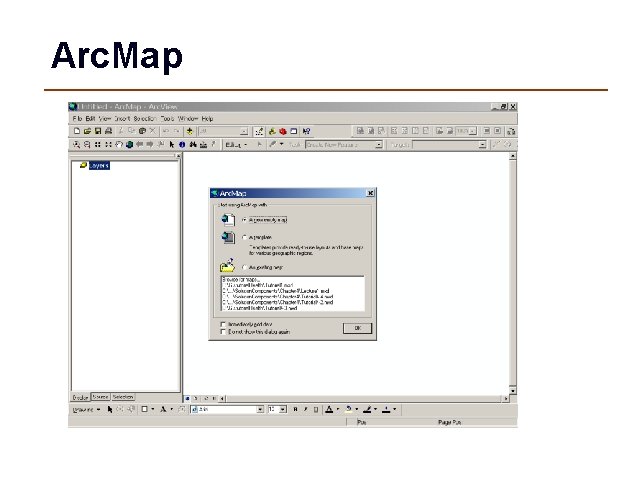Choose 'A new empty map' radio option
The height and width of the screenshot is (480, 640).
(x=244, y=220)
